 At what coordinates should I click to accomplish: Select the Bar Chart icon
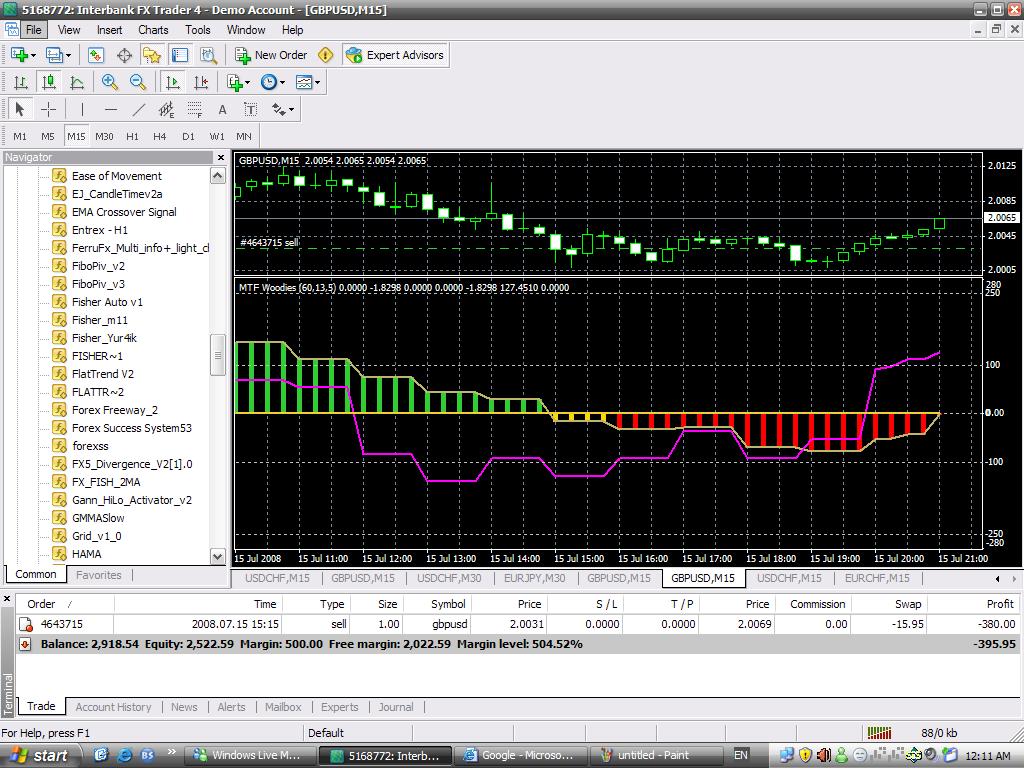coord(20,82)
